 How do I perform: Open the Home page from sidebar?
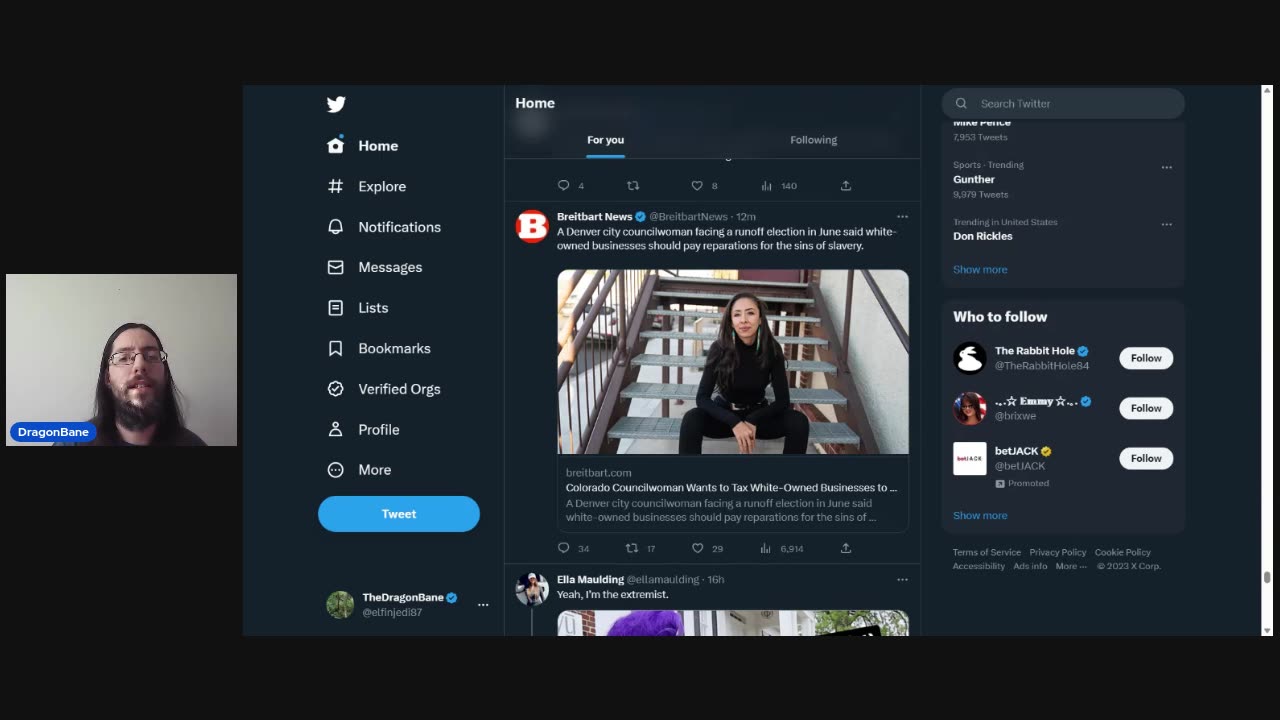coord(363,146)
